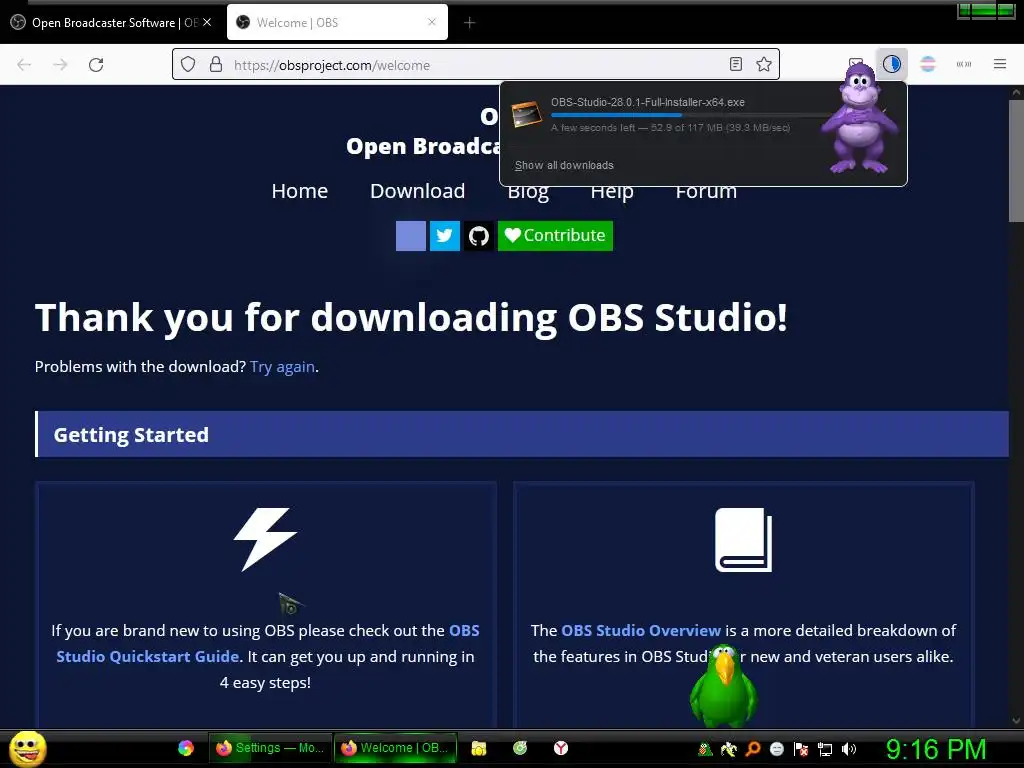Open the Blog nav link

pos(528,193)
